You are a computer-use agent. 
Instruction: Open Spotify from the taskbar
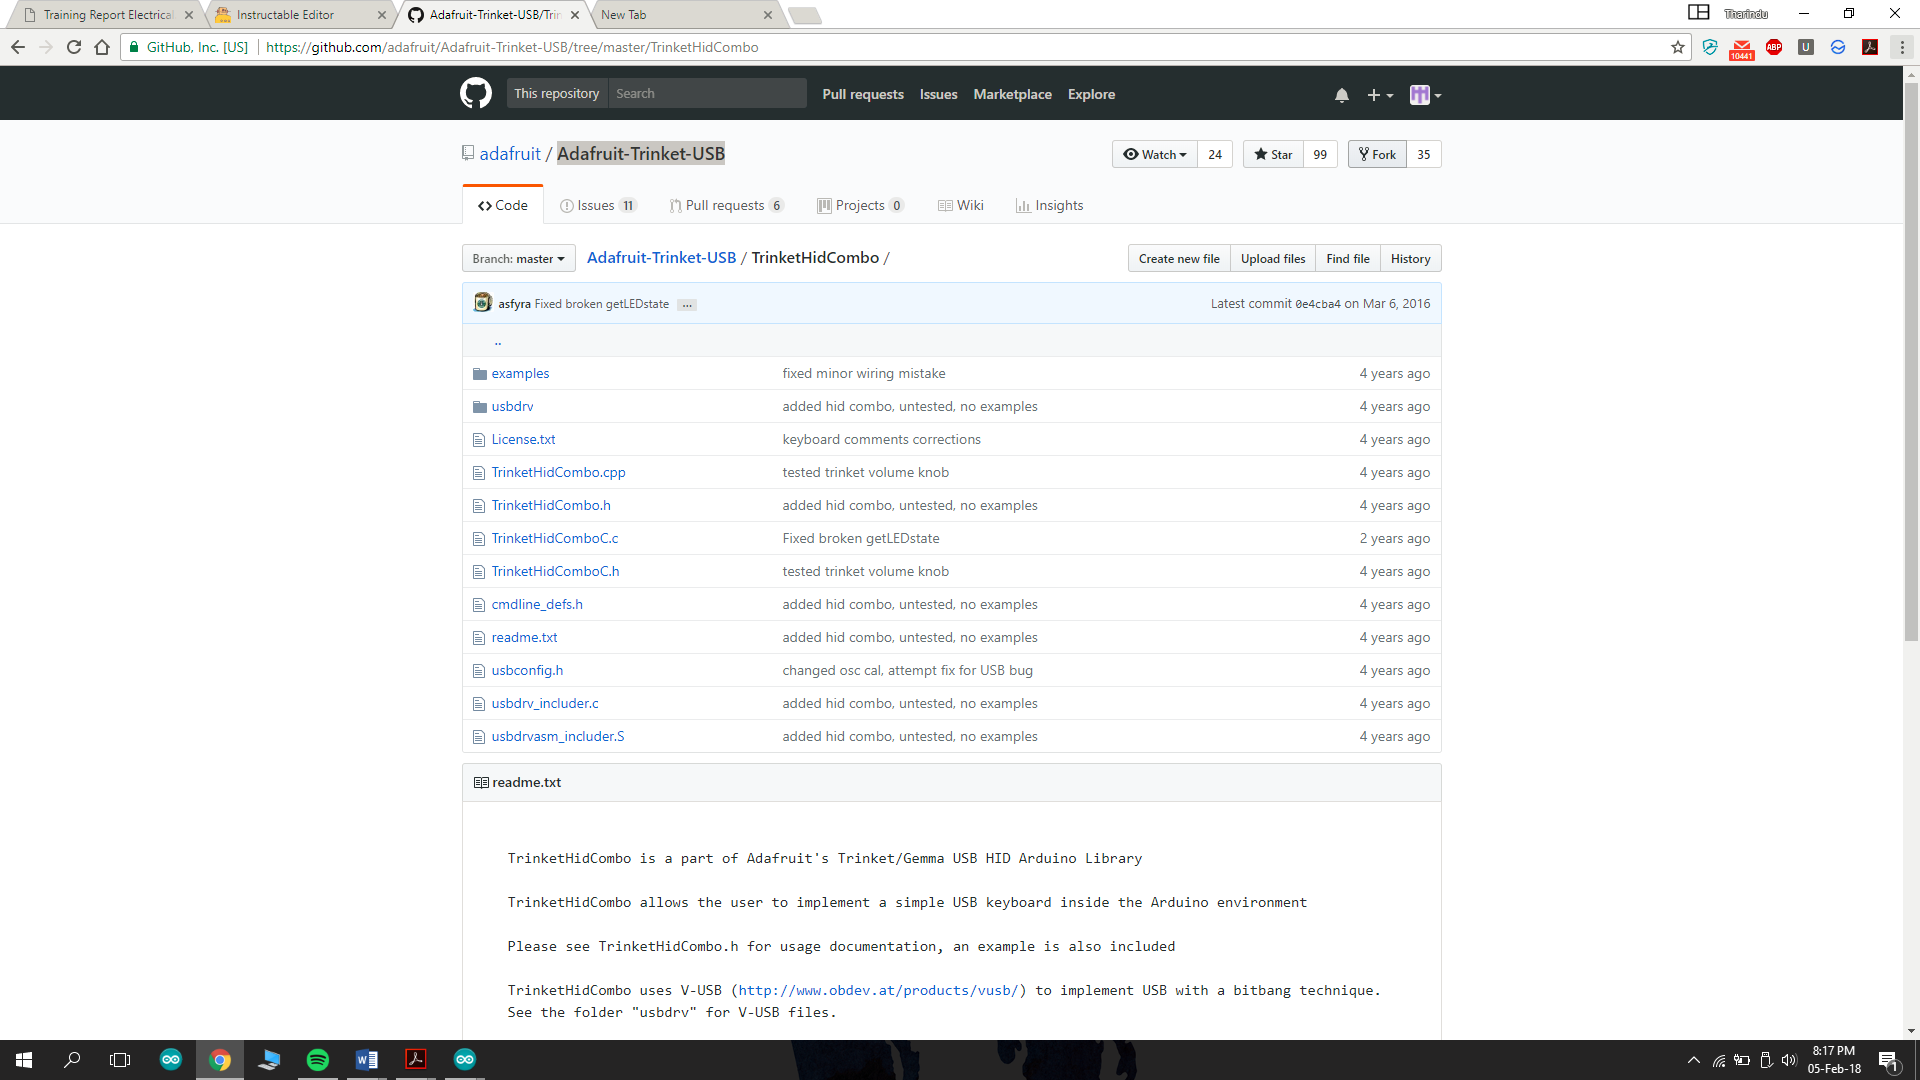(317, 1060)
